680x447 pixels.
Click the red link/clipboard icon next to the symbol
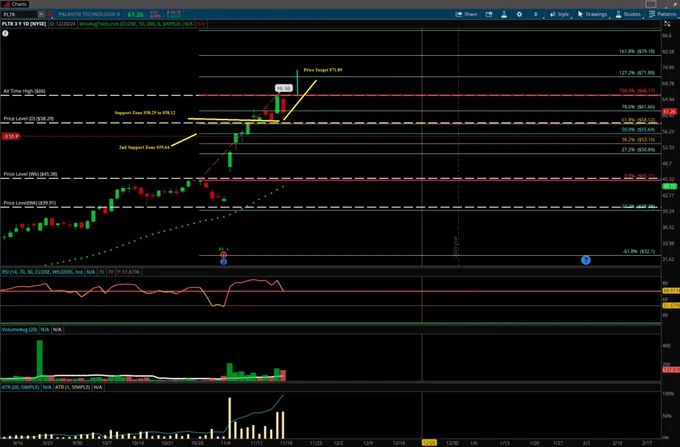[50, 15]
